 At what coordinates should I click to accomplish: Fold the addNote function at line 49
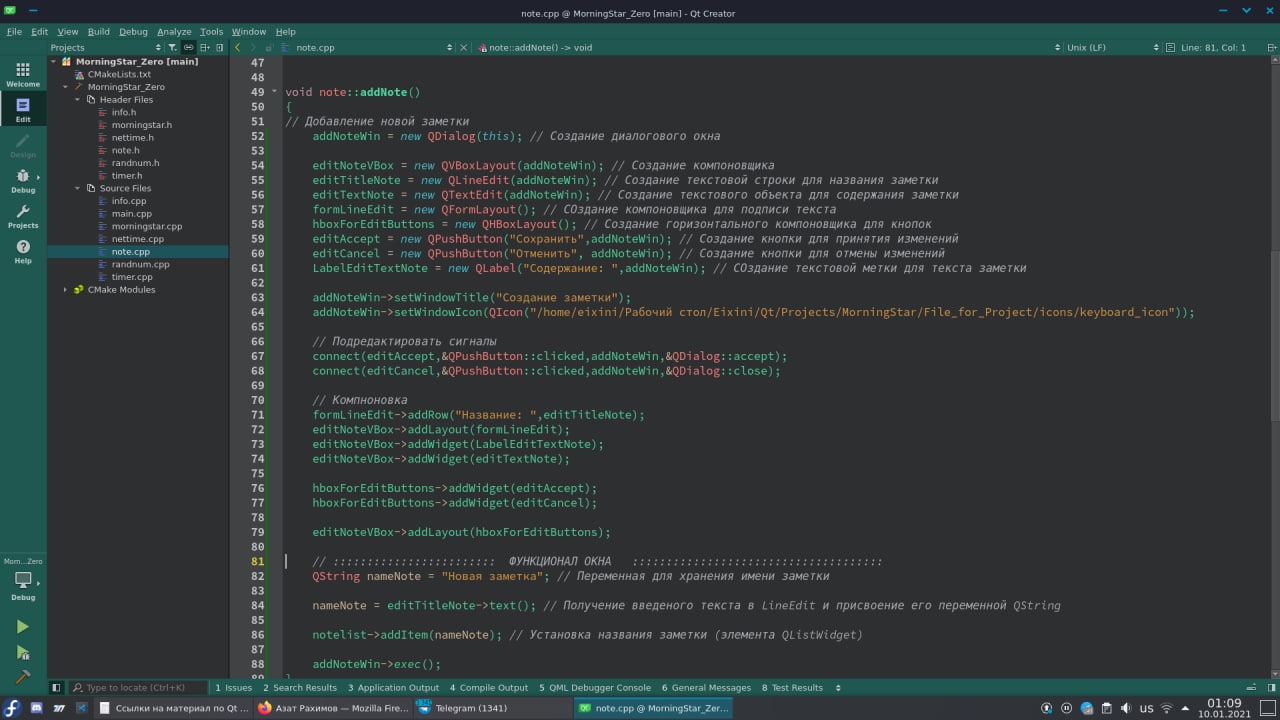click(x=274, y=92)
